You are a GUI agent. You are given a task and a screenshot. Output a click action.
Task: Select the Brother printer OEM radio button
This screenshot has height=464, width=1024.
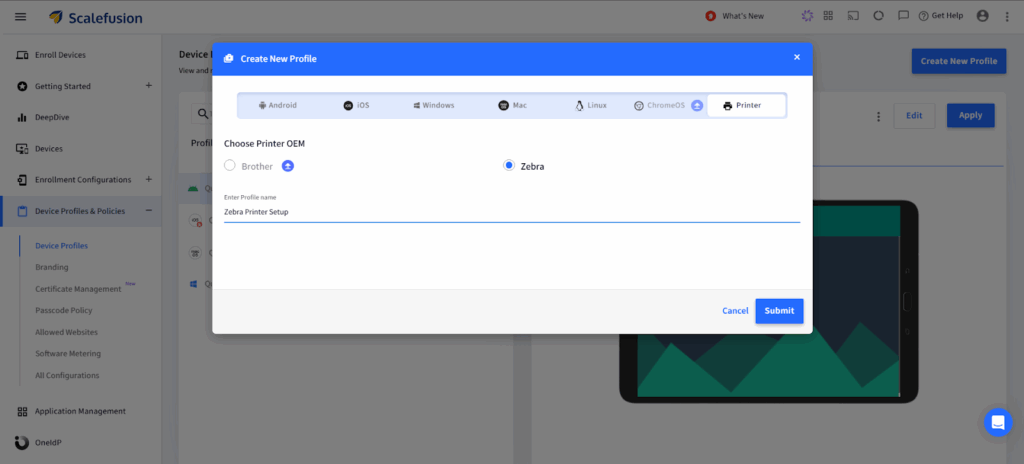(x=230, y=166)
